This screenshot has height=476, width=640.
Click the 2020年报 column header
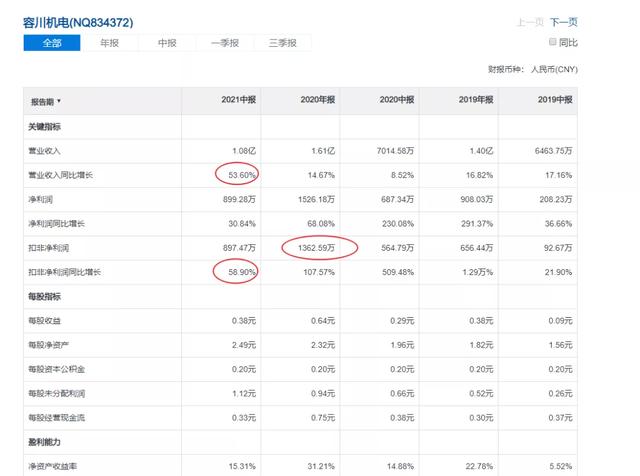coord(318,100)
